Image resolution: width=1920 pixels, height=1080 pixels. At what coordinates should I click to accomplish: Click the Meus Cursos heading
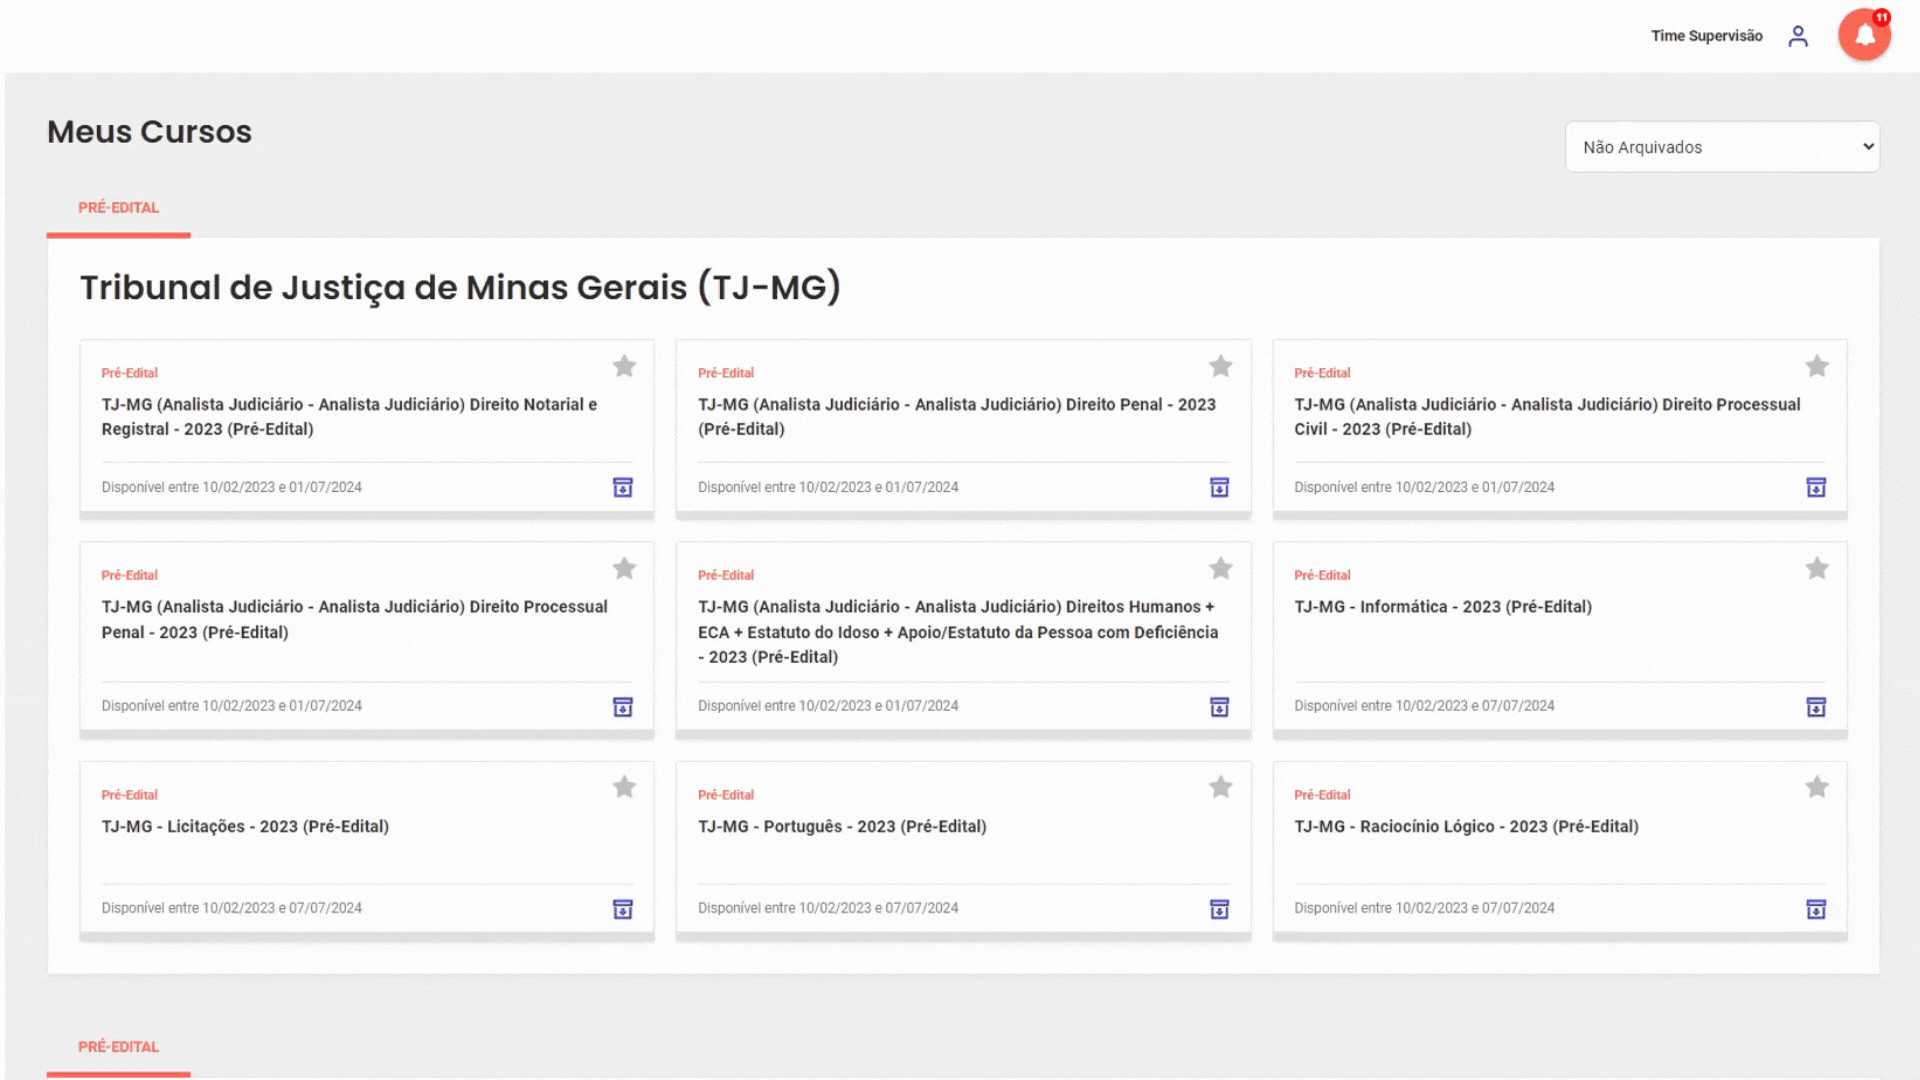coord(149,131)
